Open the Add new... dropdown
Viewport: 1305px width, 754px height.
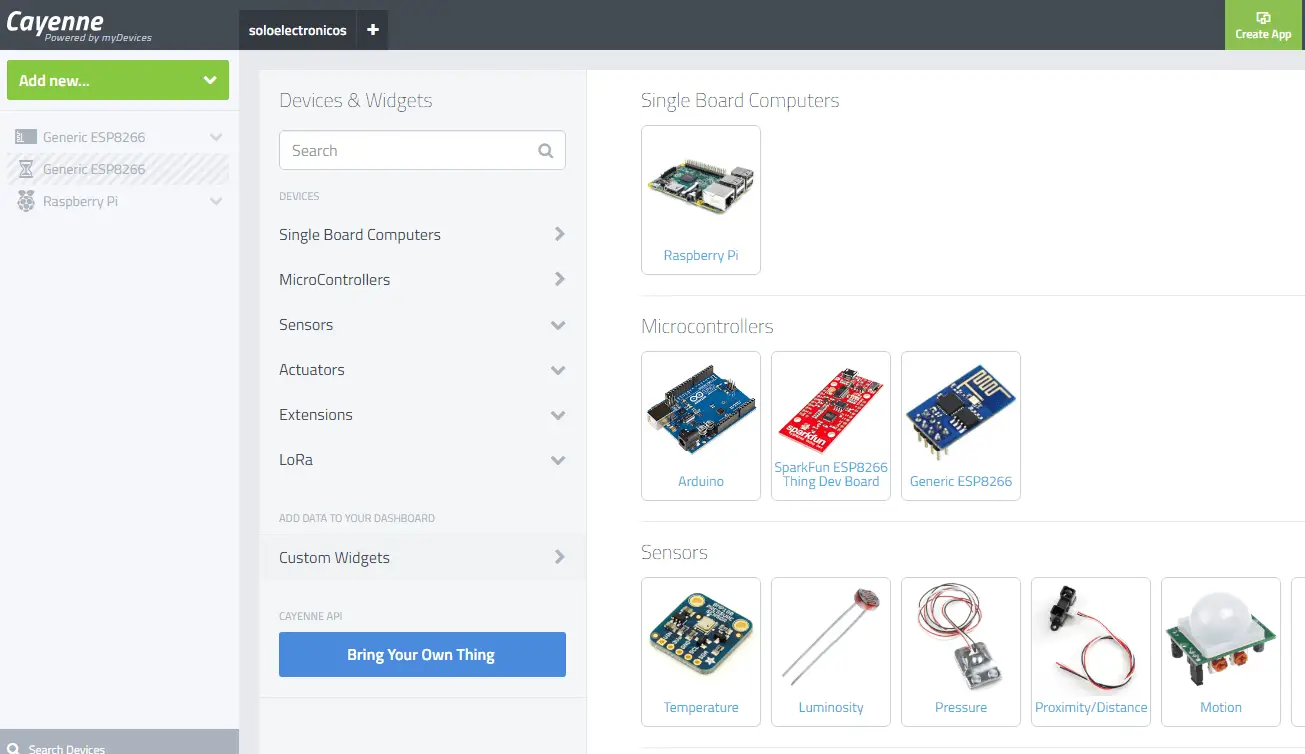click(x=118, y=80)
